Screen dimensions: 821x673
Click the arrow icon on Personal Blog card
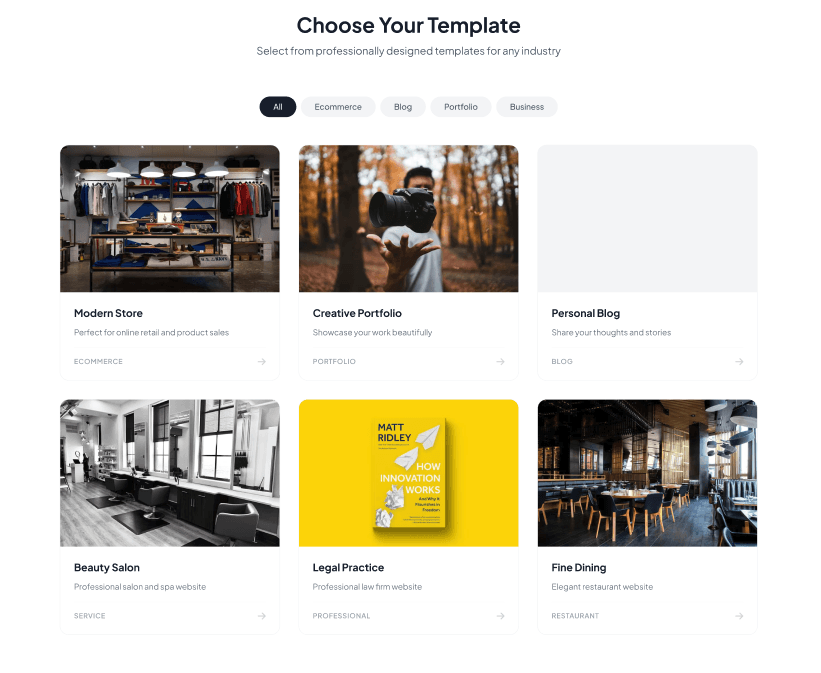(x=739, y=362)
